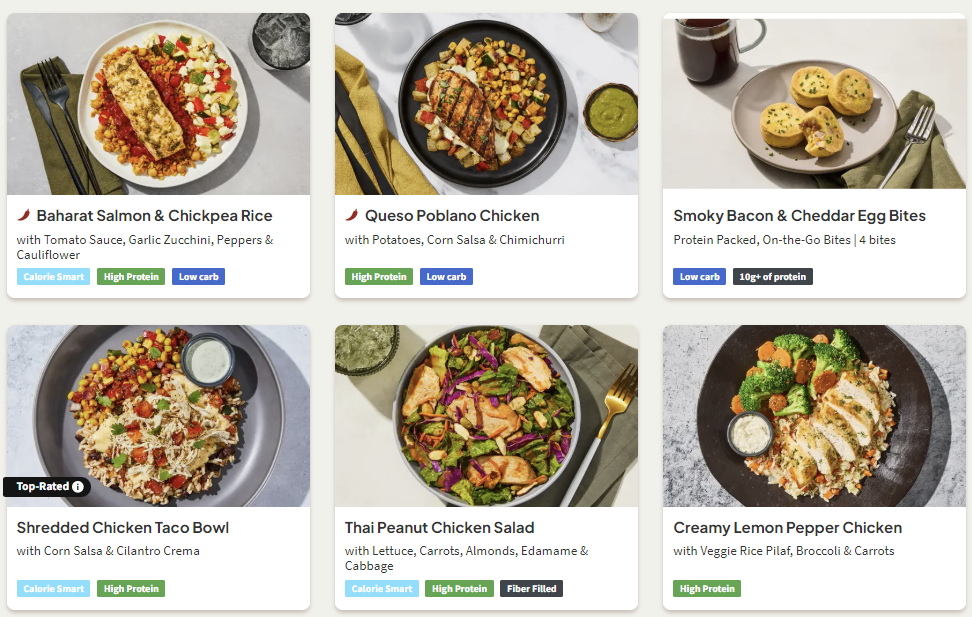Click the info icon on the Top-Rated badge
This screenshot has height=617, width=972.
tap(78, 487)
